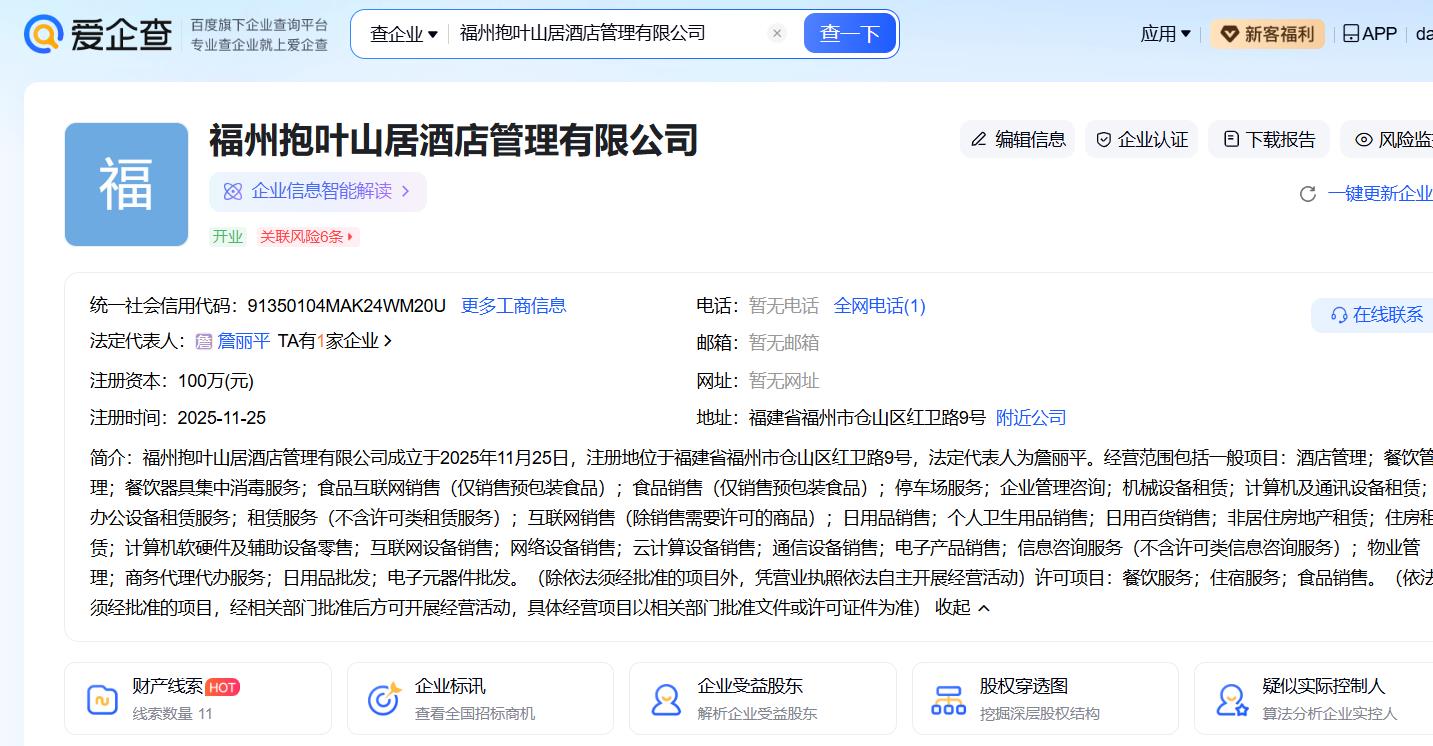This screenshot has width=1433, height=746.
Task: Expand the 应用 menu dropdown
Action: 1166,34
